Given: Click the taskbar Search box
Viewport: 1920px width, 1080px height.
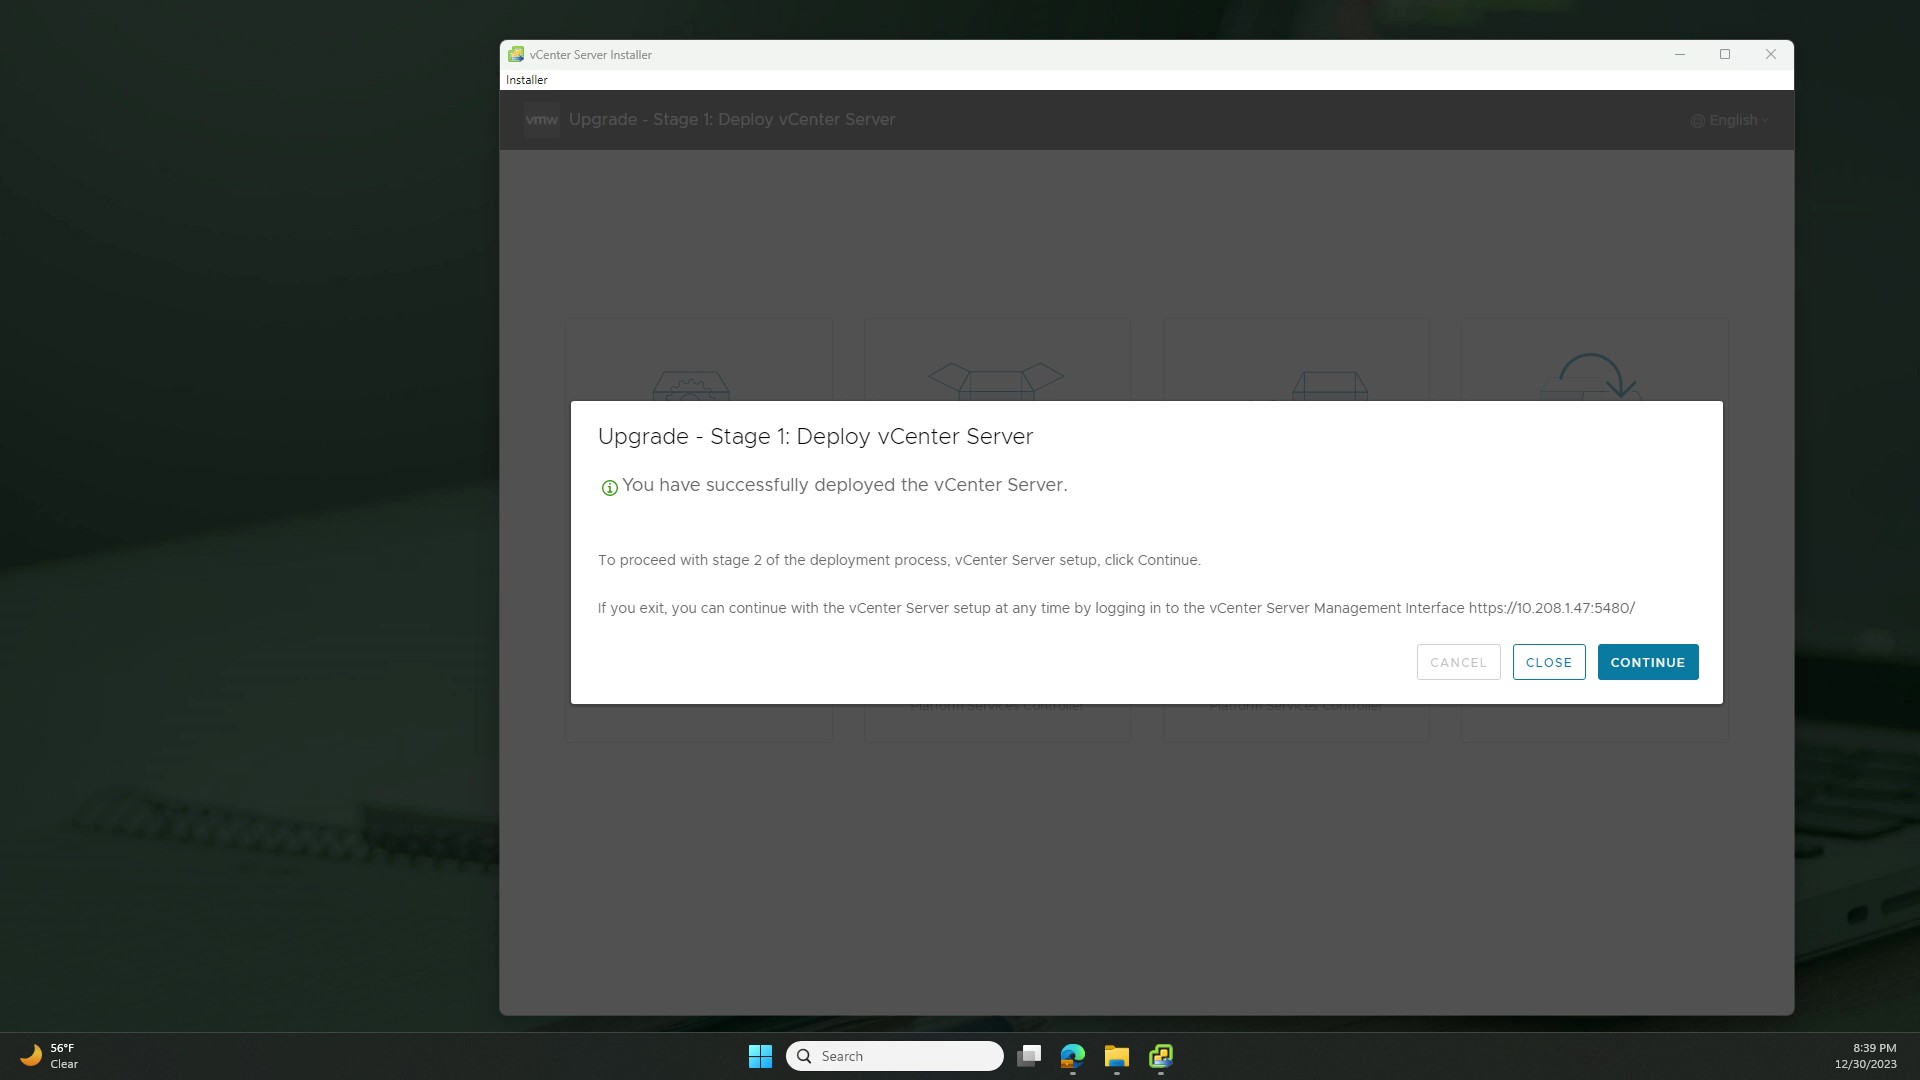Looking at the screenshot, I should pyautogui.click(x=895, y=1056).
